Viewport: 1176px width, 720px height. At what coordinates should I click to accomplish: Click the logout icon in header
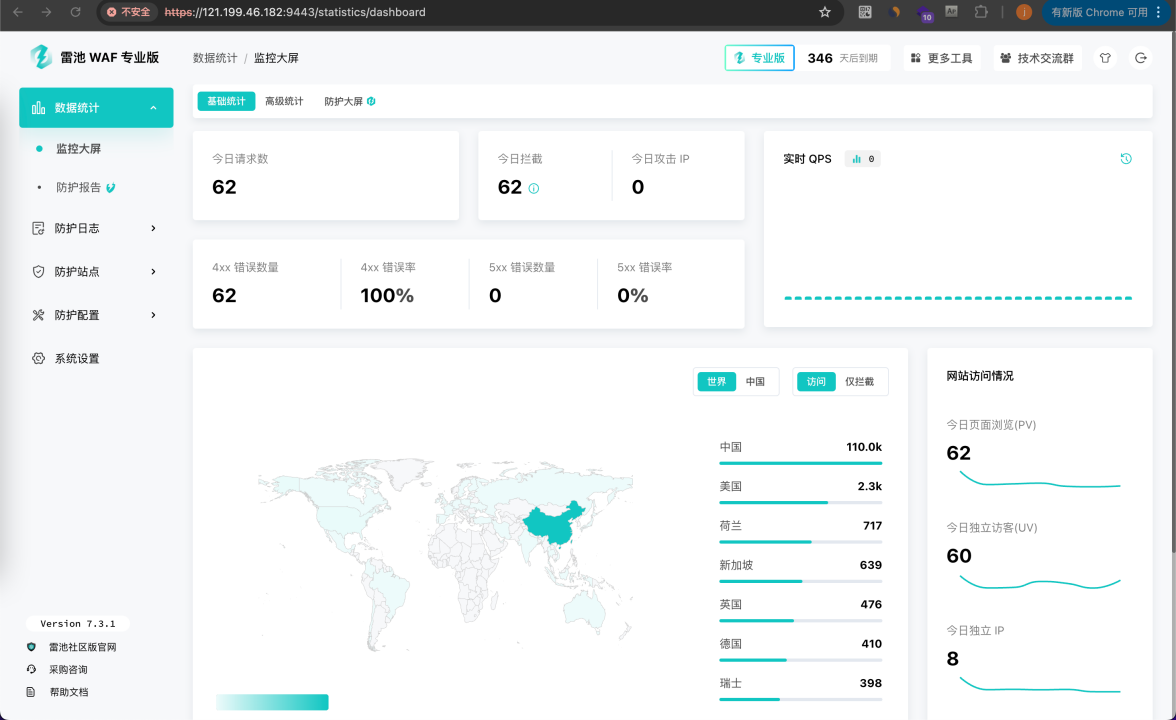(1141, 58)
